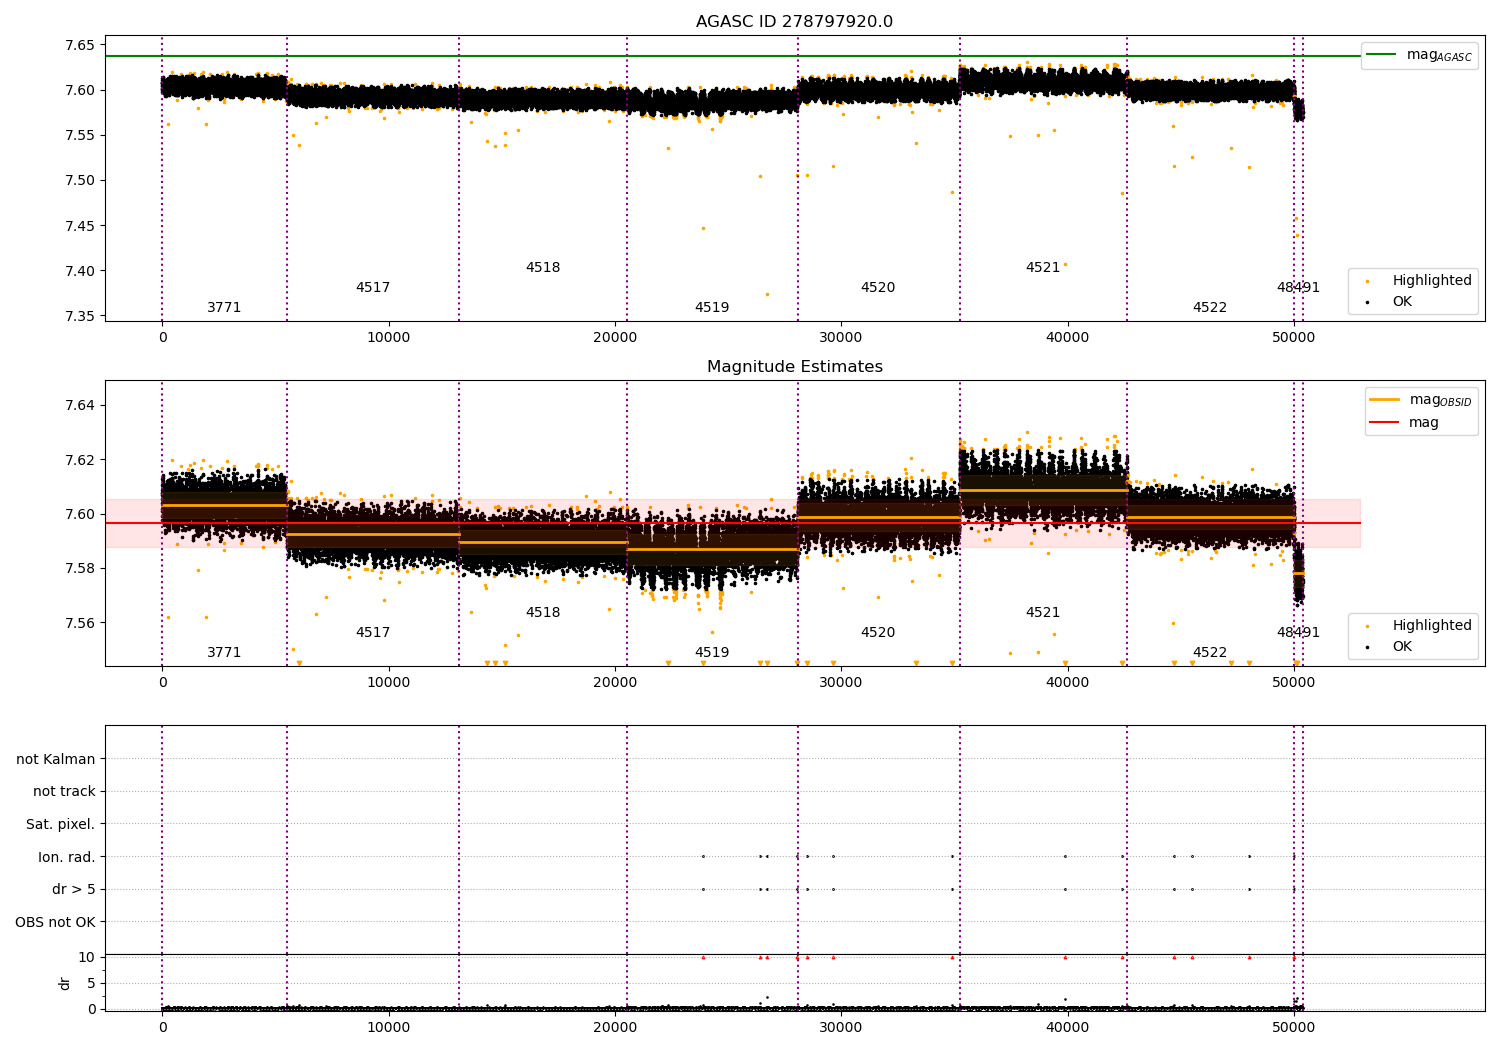
Task: Select the mag AGASC legend entry in the top plot
Action: click(1419, 56)
